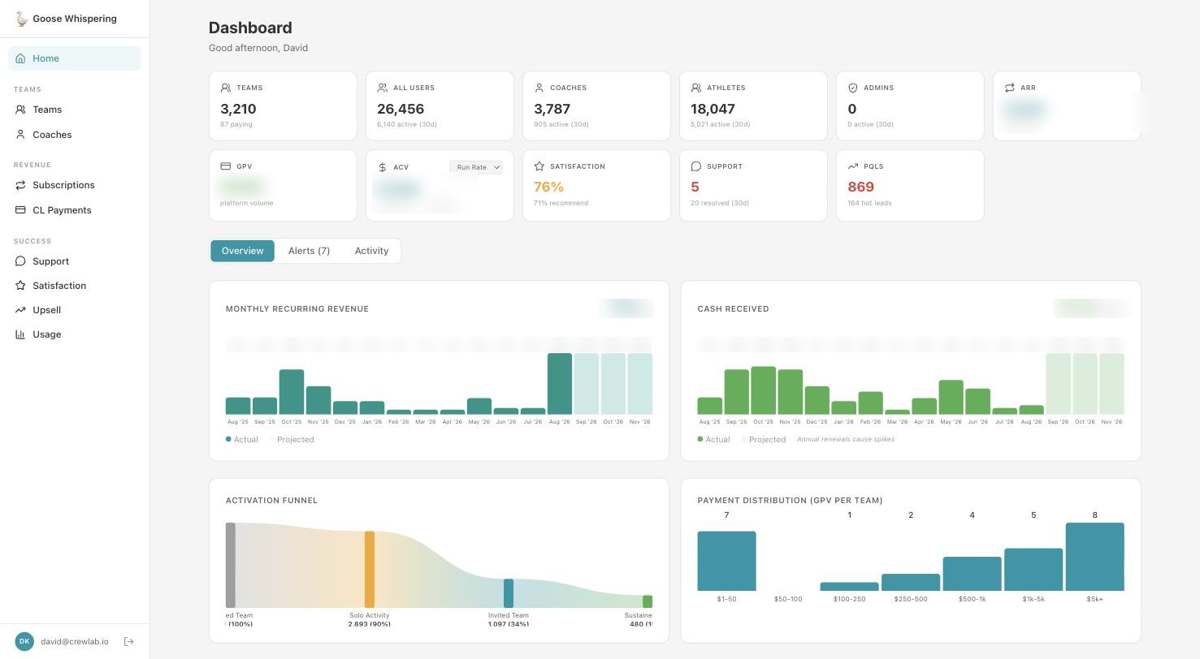1200x659 pixels.
Task: Open Usage in sidebar
Action: click(75, 334)
